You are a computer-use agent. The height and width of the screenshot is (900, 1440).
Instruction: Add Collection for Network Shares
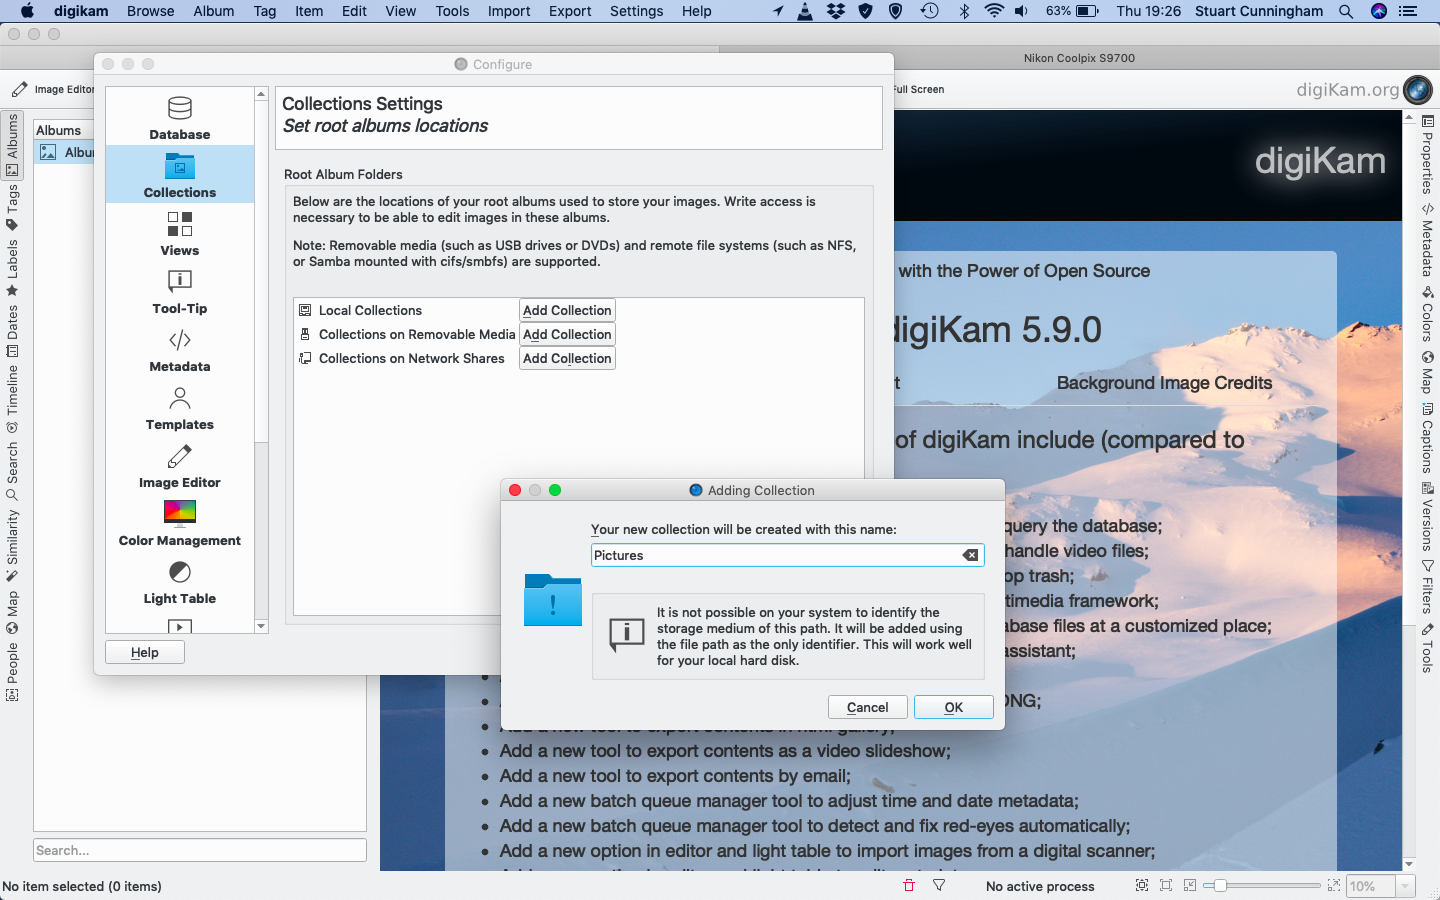[x=567, y=358]
